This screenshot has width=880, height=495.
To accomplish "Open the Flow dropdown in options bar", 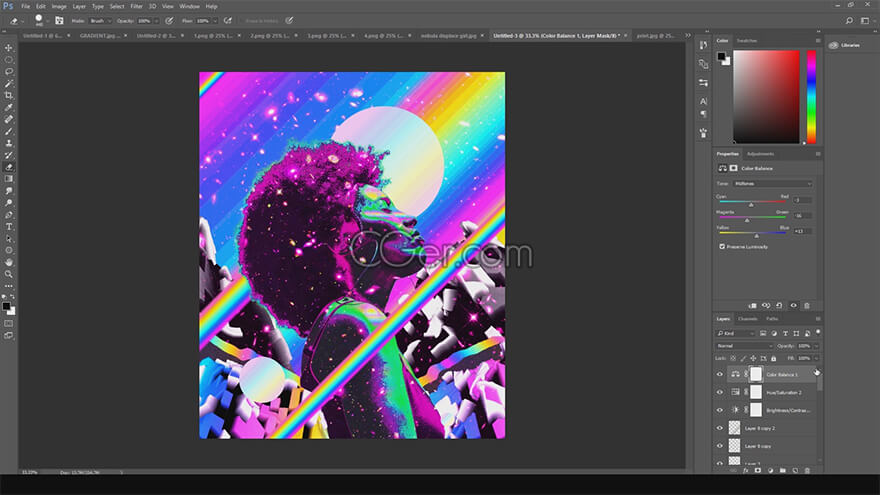I will tap(214, 21).
